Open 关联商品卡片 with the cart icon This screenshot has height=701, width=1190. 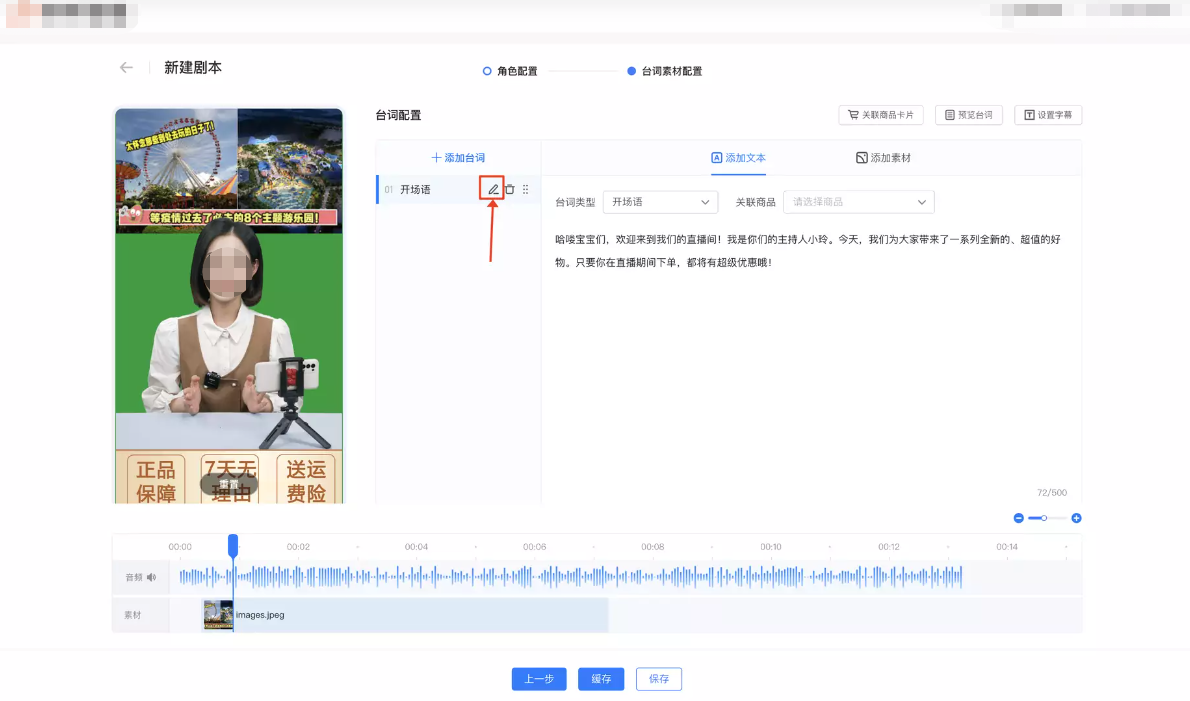pyautogui.click(x=880, y=114)
